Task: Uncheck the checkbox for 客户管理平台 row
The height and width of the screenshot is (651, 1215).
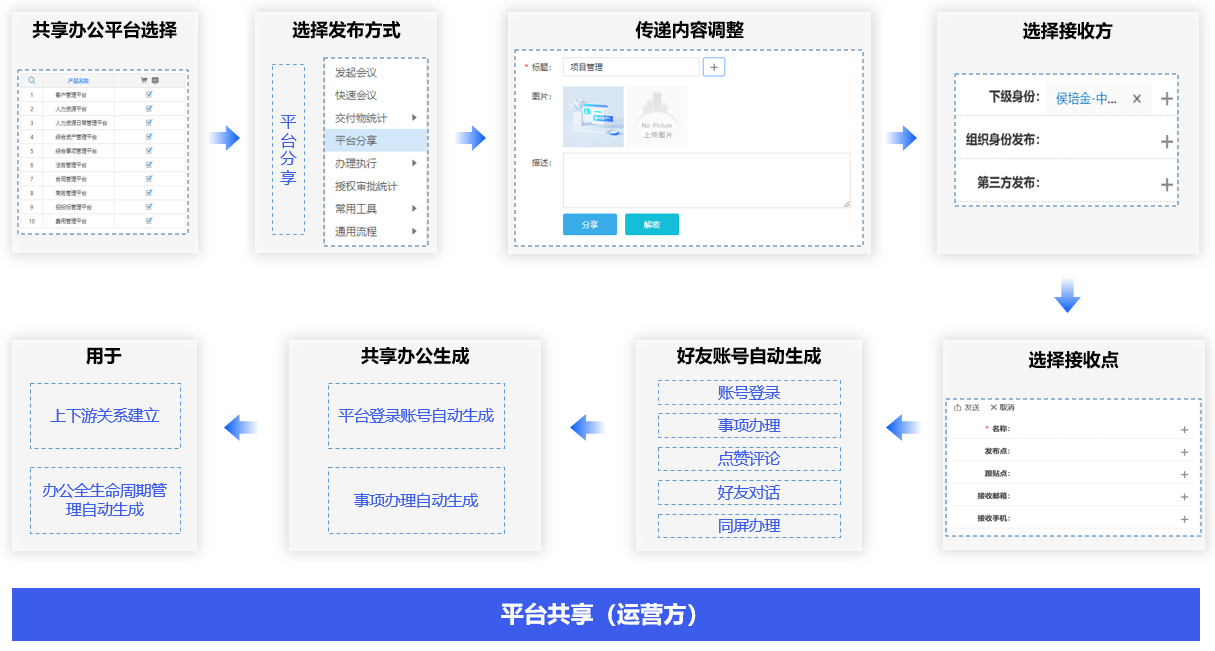Action: pyautogui.click(x=149, y=94)
